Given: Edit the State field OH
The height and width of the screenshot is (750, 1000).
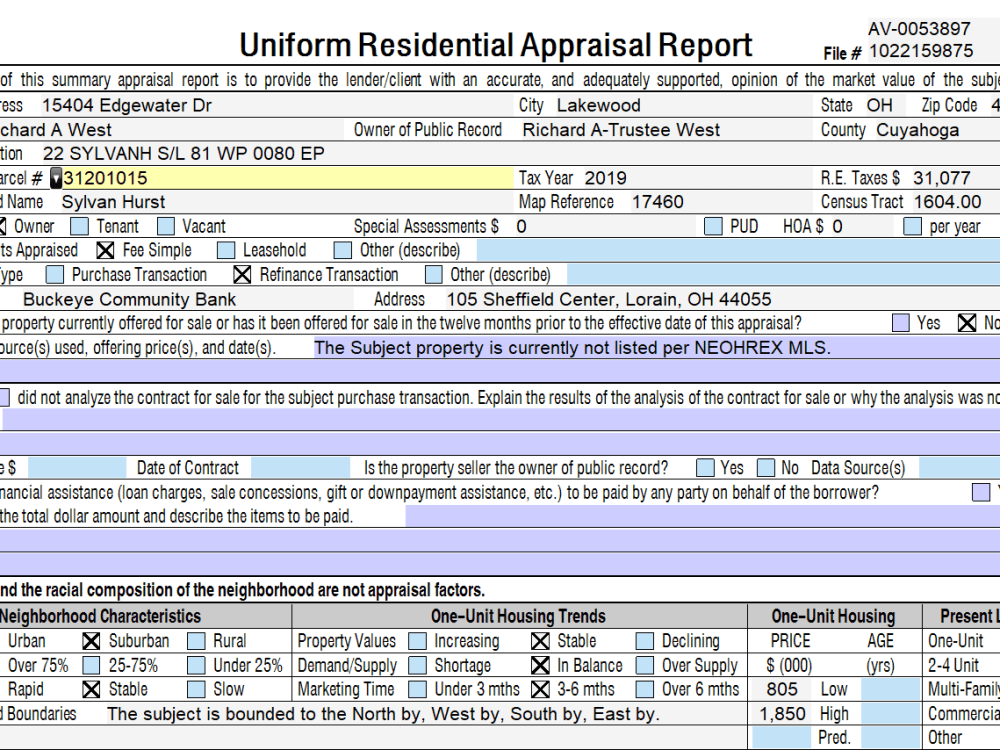Looking at the screenshot, I should (x=887, y=105).
